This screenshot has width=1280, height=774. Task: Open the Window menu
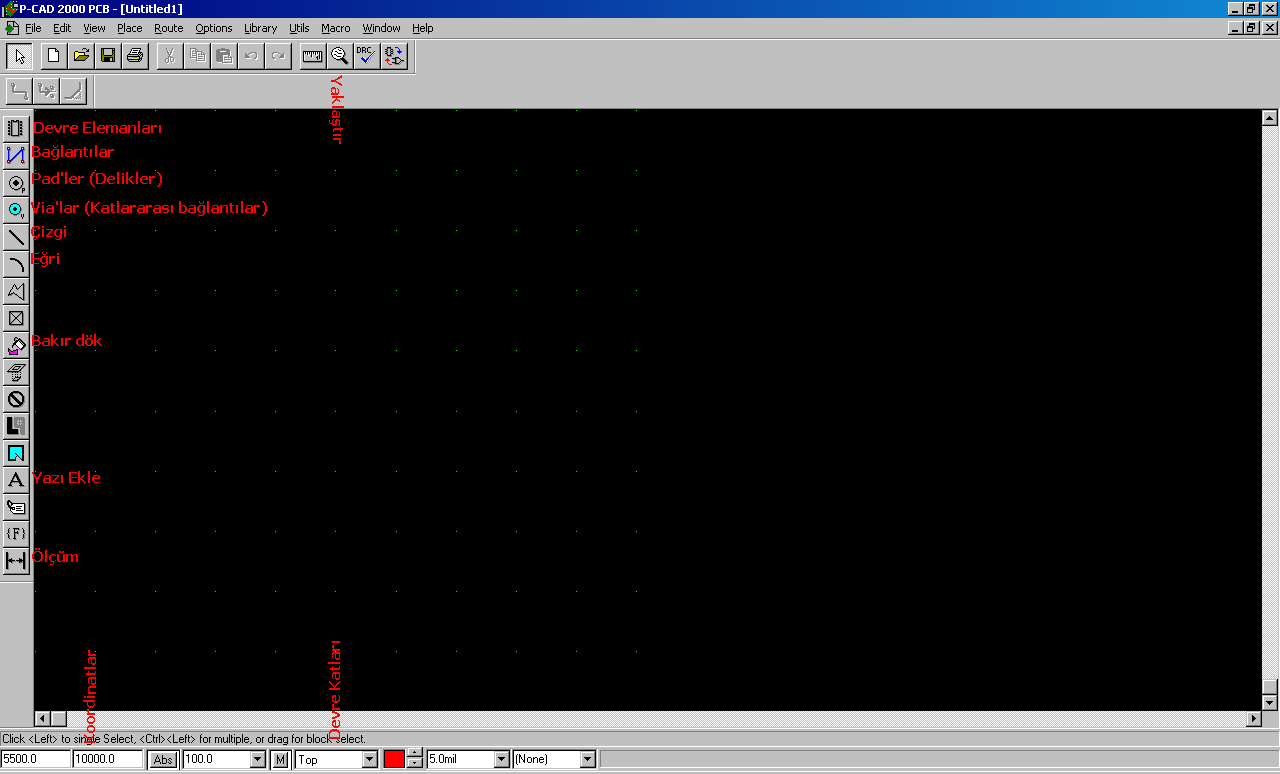click(381, 28)
